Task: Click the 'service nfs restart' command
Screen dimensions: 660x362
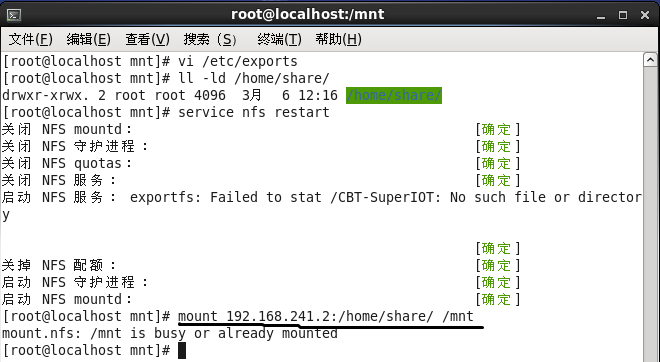Action: 254,112
